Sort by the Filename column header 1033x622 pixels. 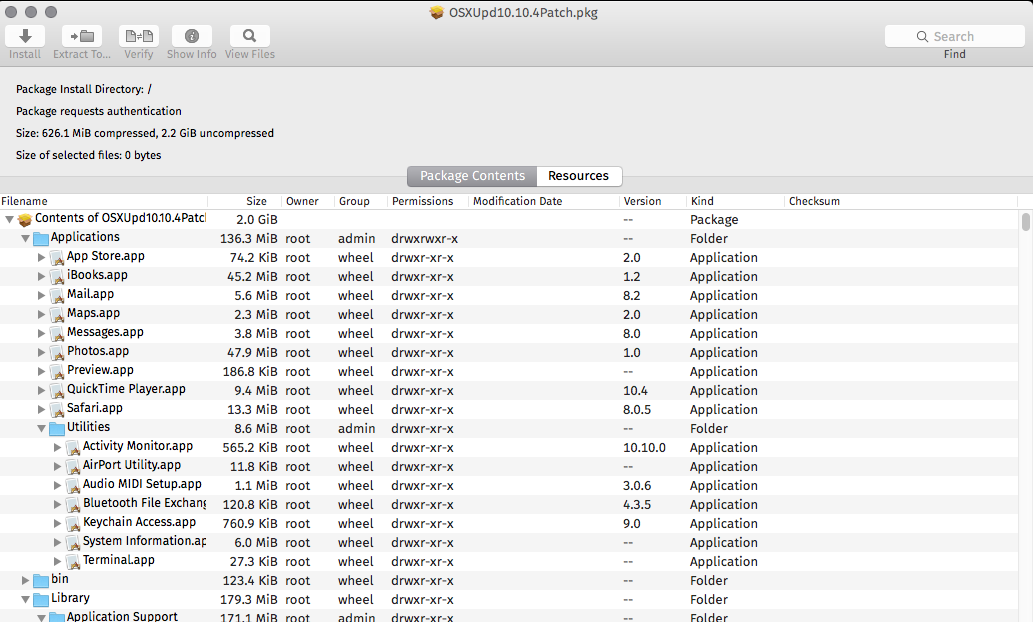tap(103, 201)
